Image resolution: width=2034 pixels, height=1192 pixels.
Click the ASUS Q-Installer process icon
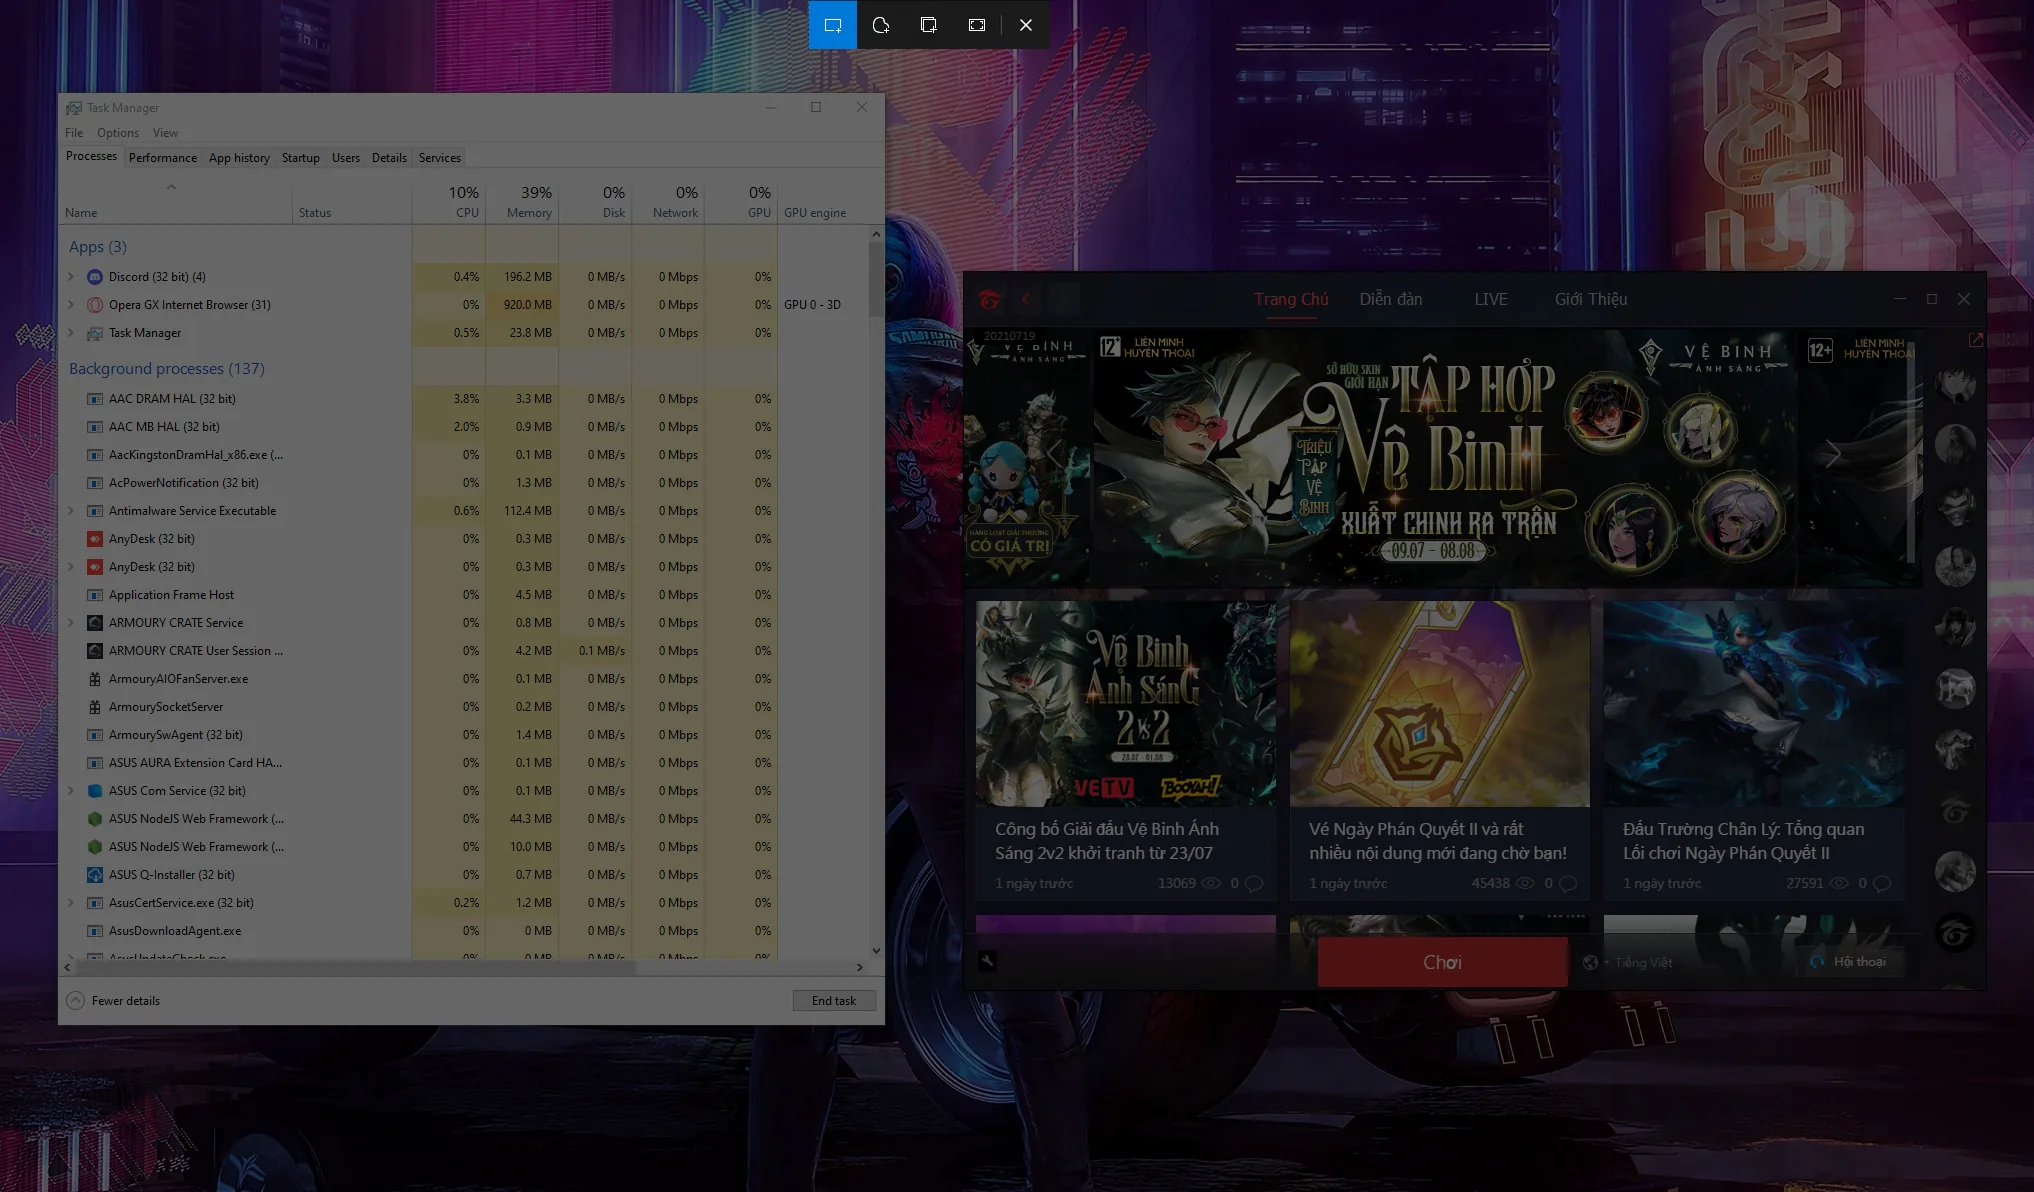pyautogui.click(x=95, y=875)
